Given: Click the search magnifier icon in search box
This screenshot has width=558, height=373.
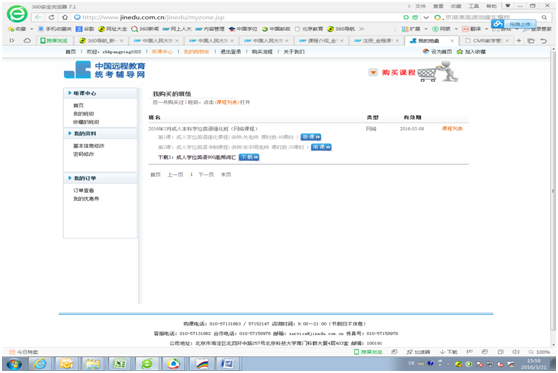Looking at the screenshot, I should [x=544, y=17].
